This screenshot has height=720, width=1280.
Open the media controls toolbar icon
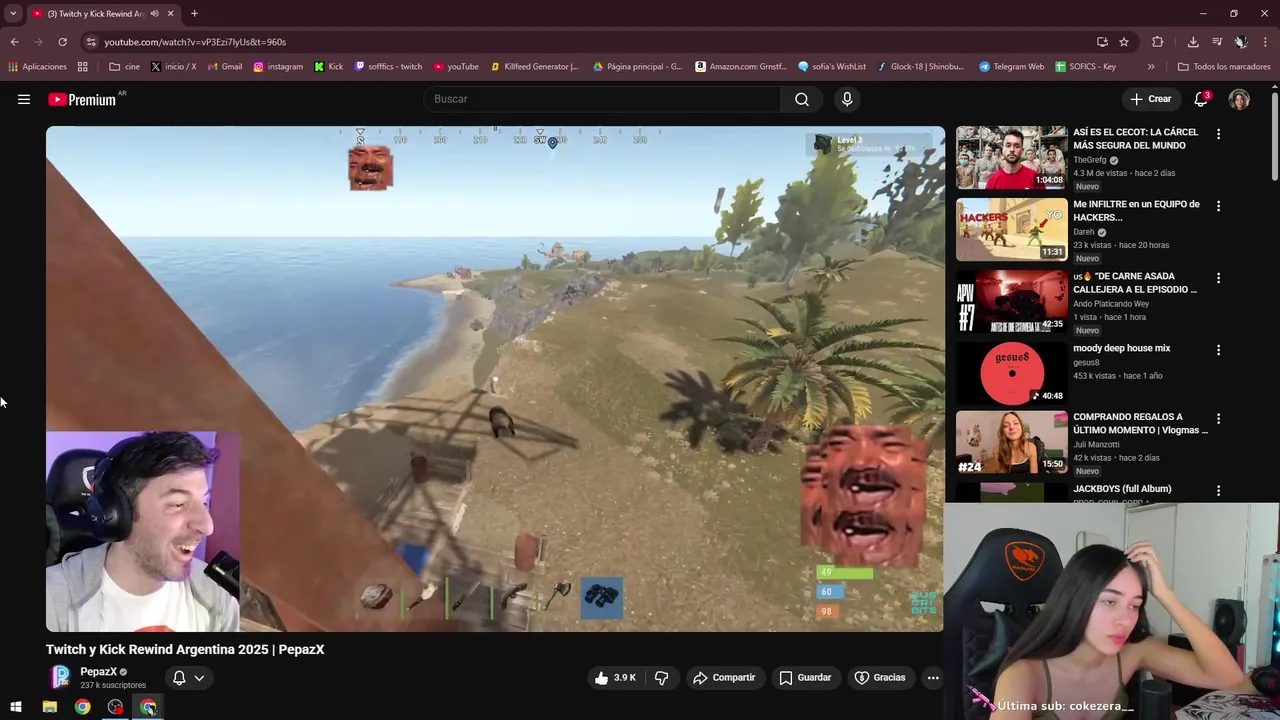pyautogui.click(x=1217, y=42)
